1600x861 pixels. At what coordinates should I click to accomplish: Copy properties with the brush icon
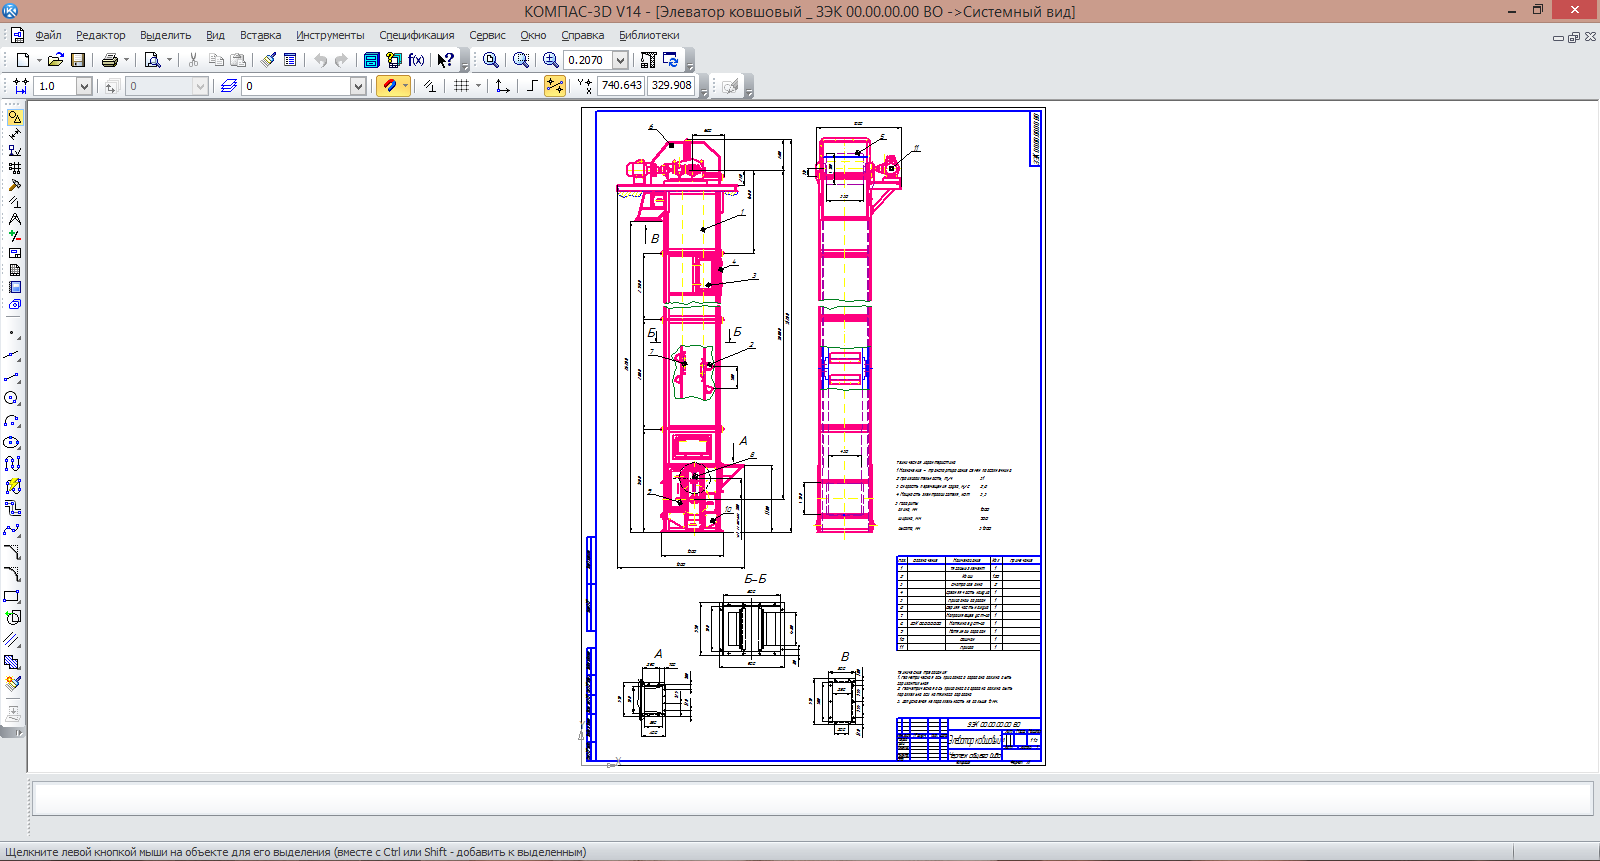point(268,60)
